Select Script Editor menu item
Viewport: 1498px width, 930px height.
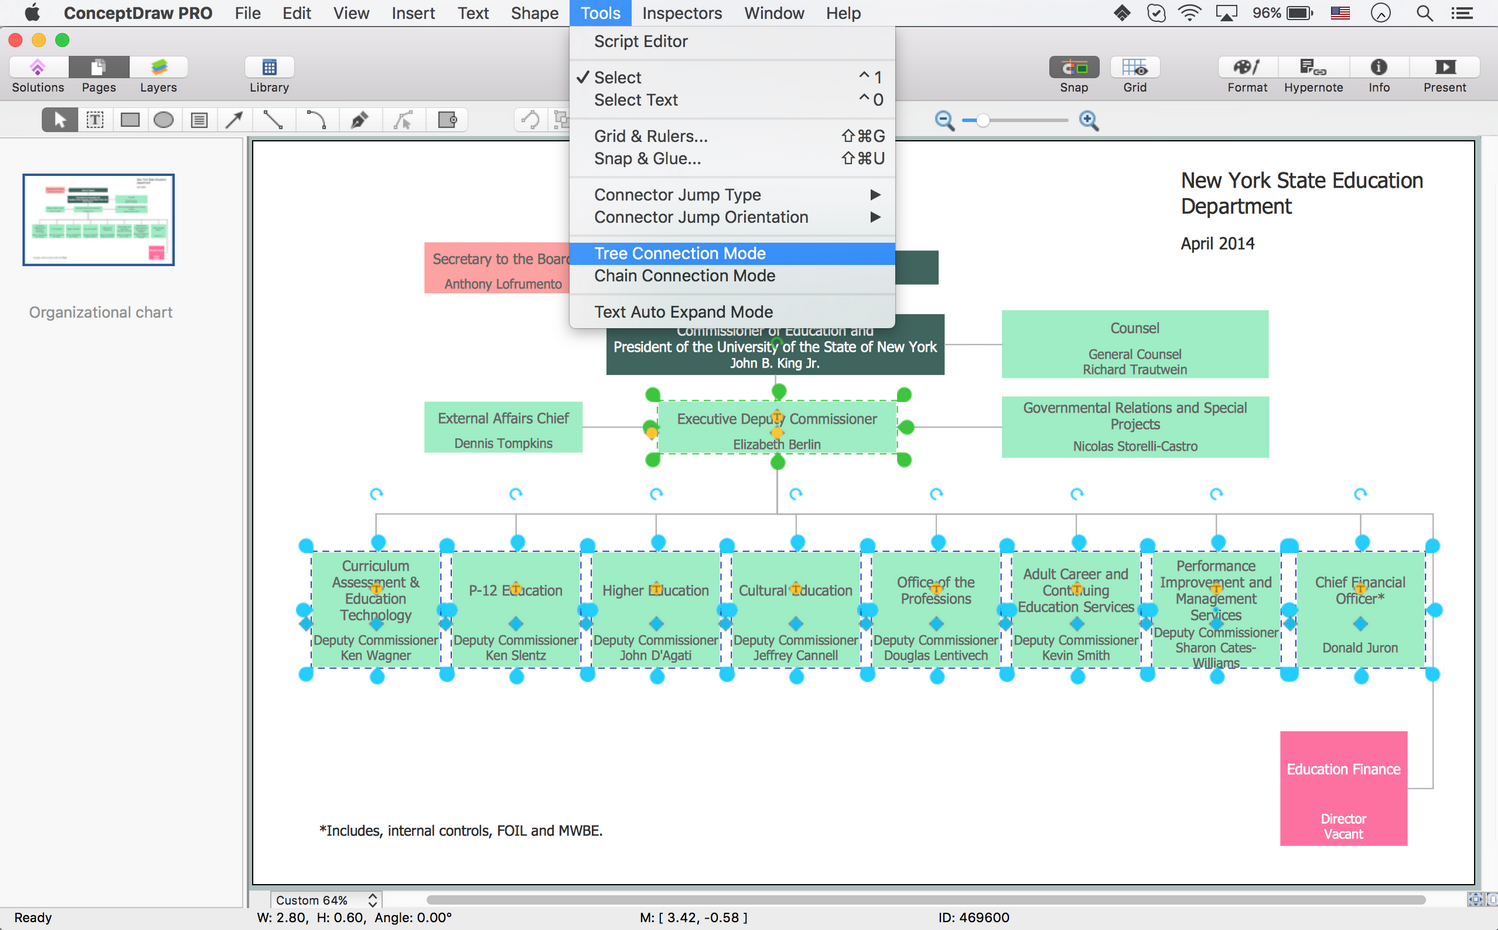click(x=732, y=41)
